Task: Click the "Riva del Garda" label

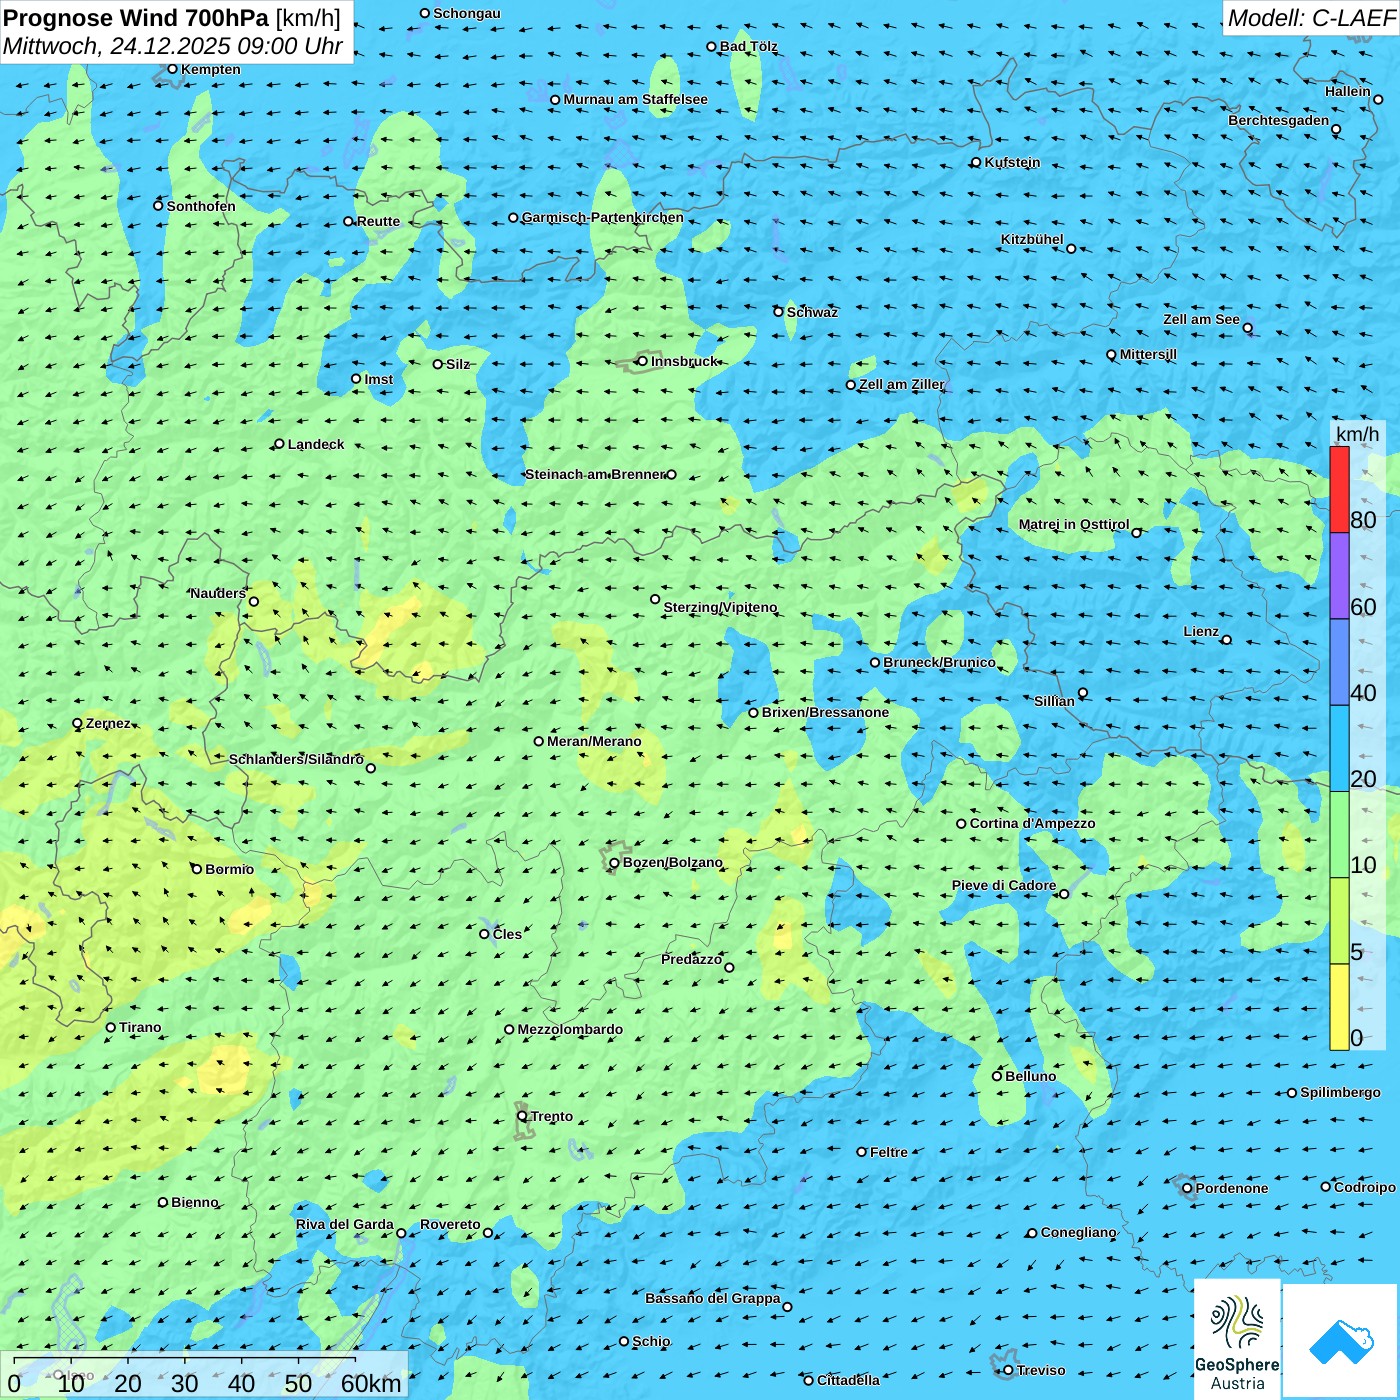Action: click(x=345, y=1224)
